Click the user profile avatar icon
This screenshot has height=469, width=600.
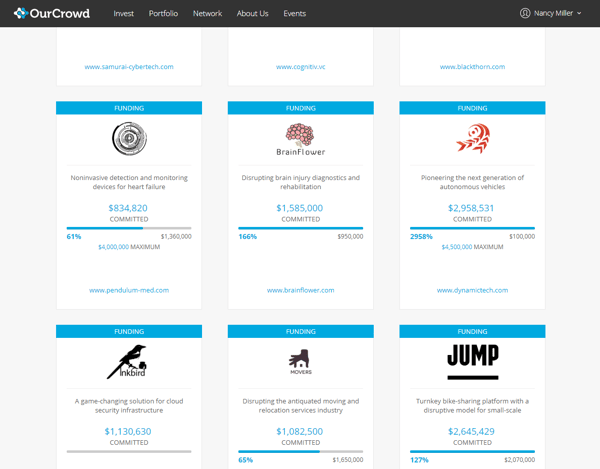point(525,13)
